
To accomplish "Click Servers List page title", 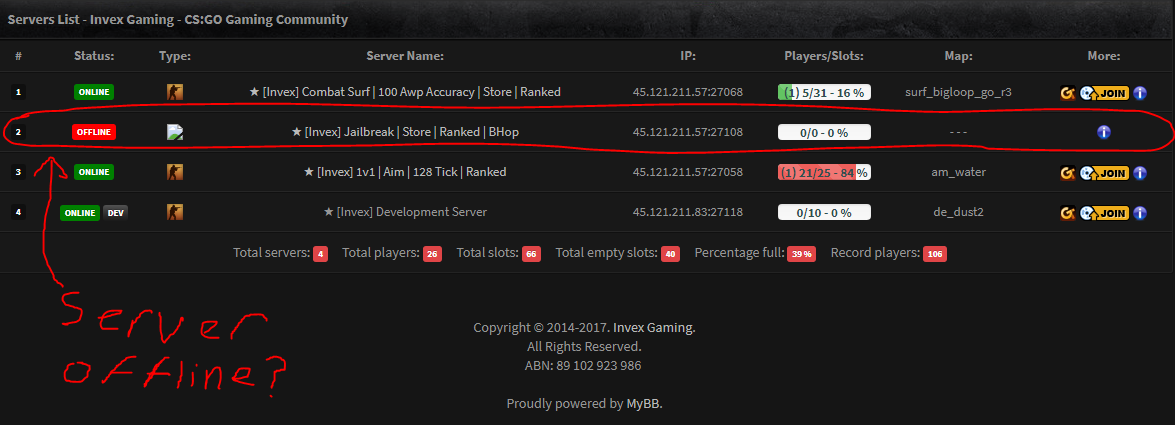I will (178, 19).
